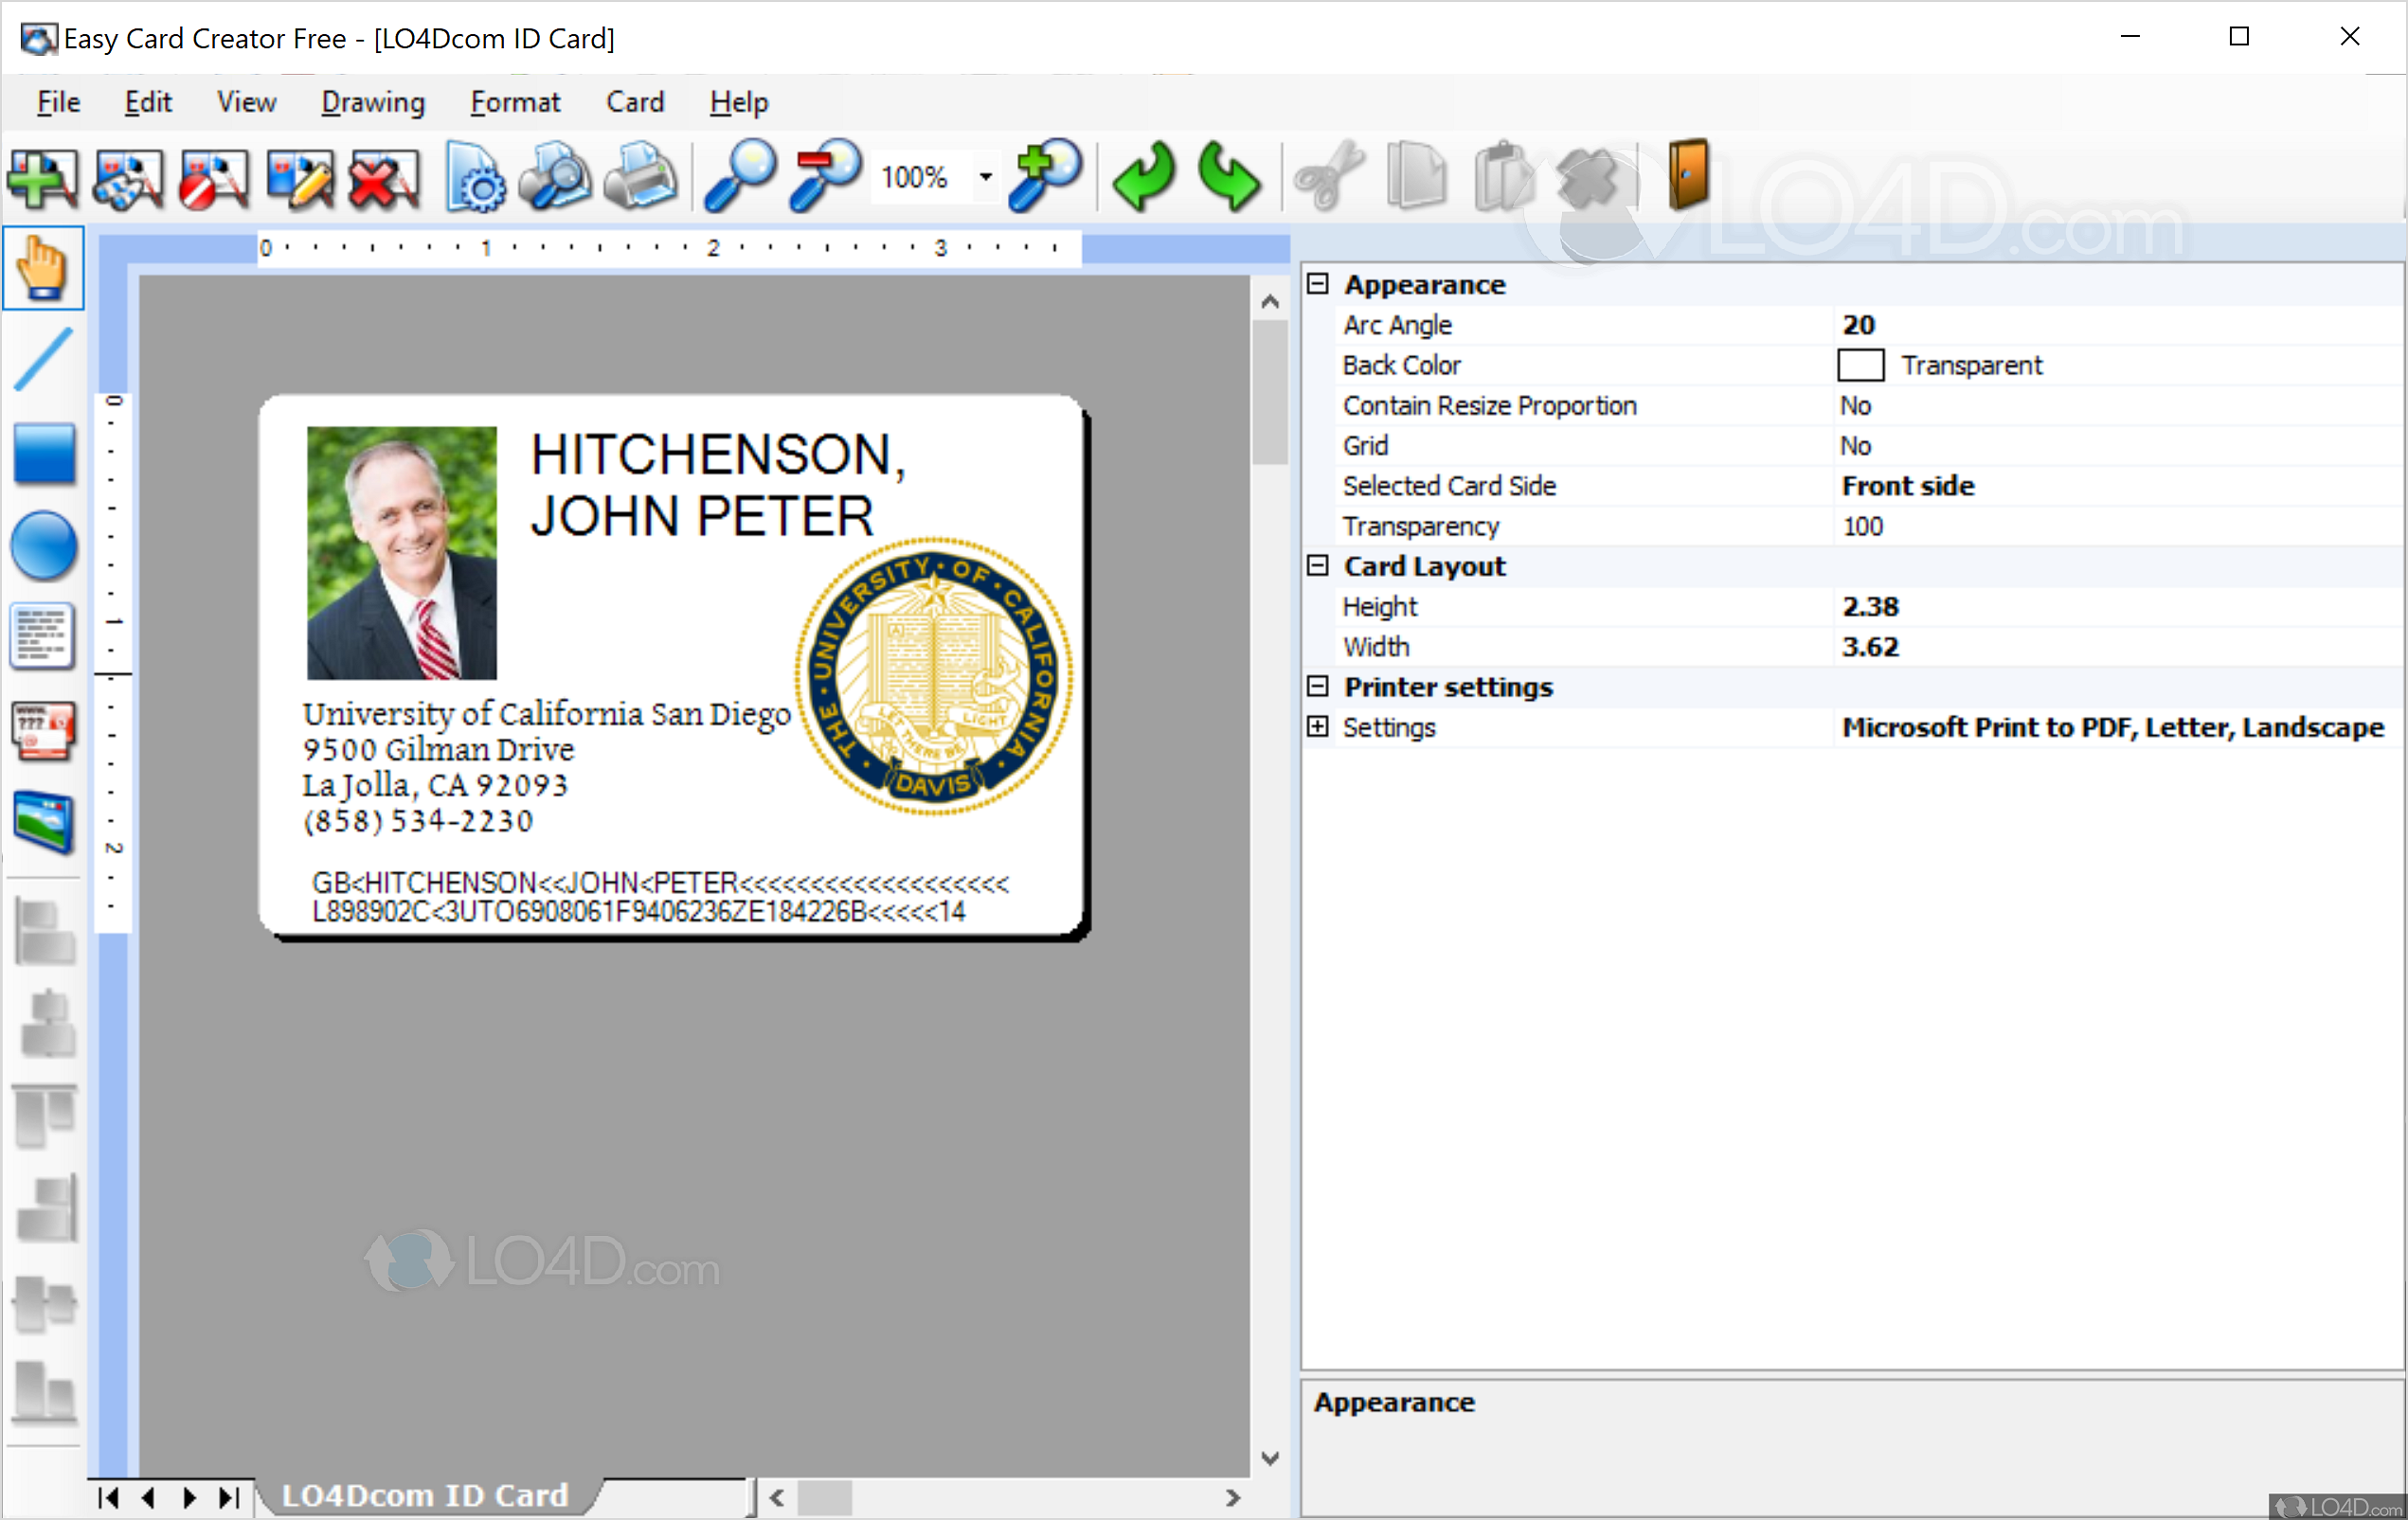2408x1520 pixels.
Task: Open the Drawing menu
Action: [x=373, y=102]
